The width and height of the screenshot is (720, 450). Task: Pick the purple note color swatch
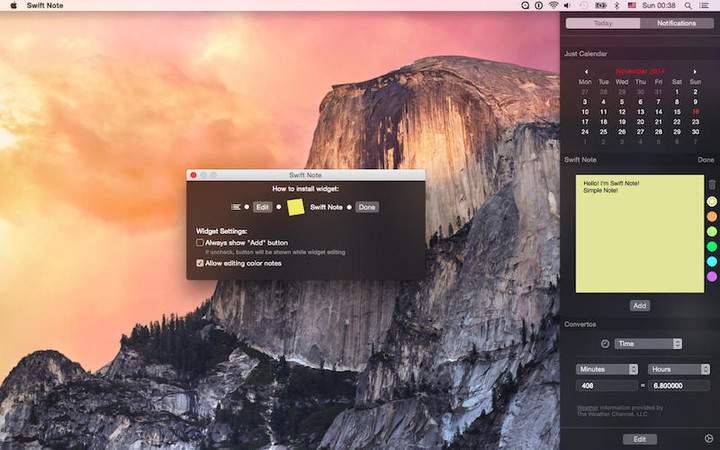[x=712, y=276]
